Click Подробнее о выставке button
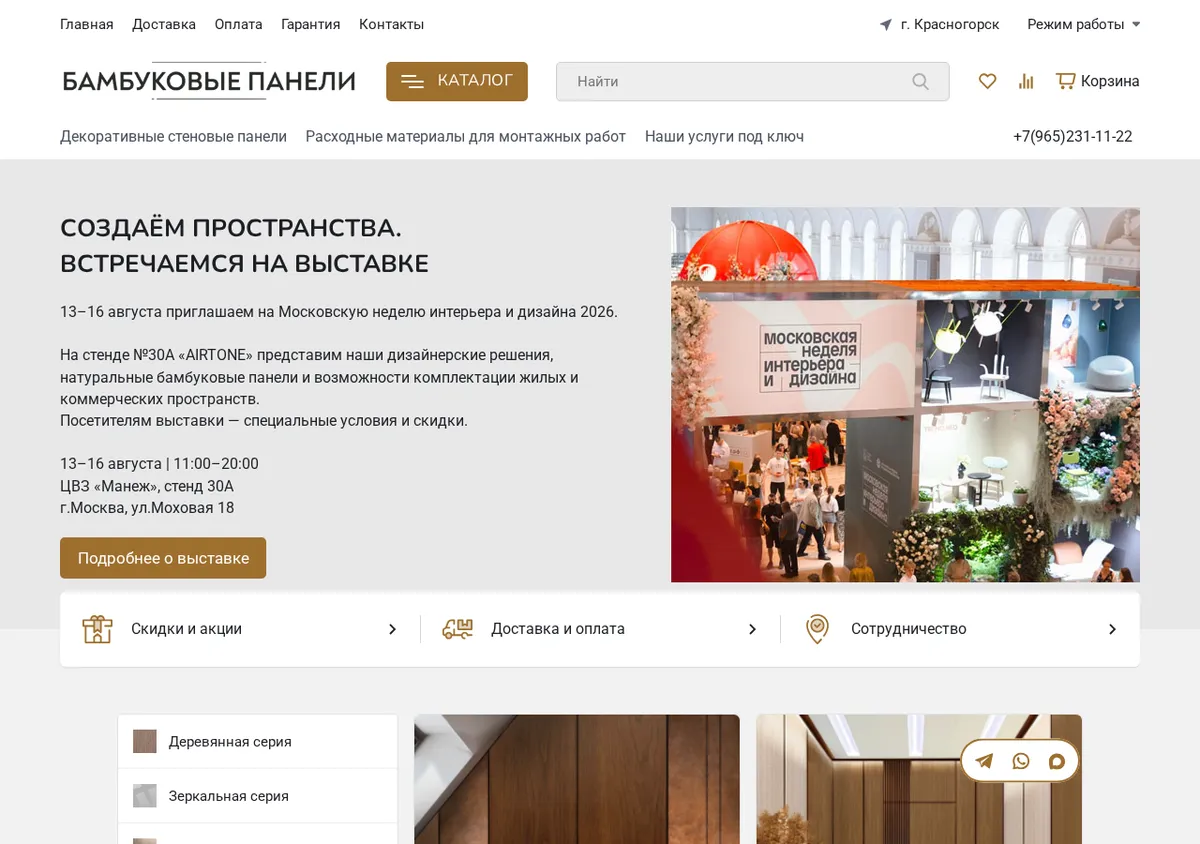 click(x=163, y=558)
